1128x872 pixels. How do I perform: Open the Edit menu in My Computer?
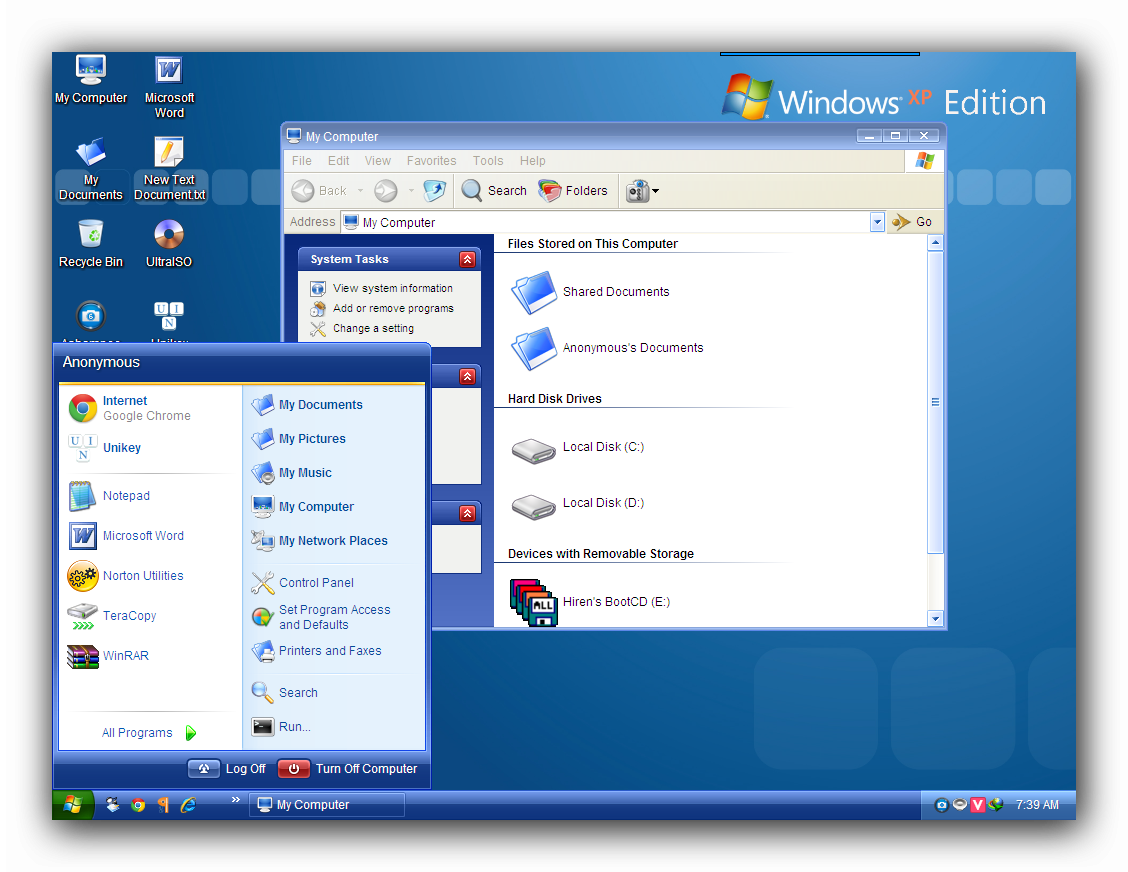(338, 160)
